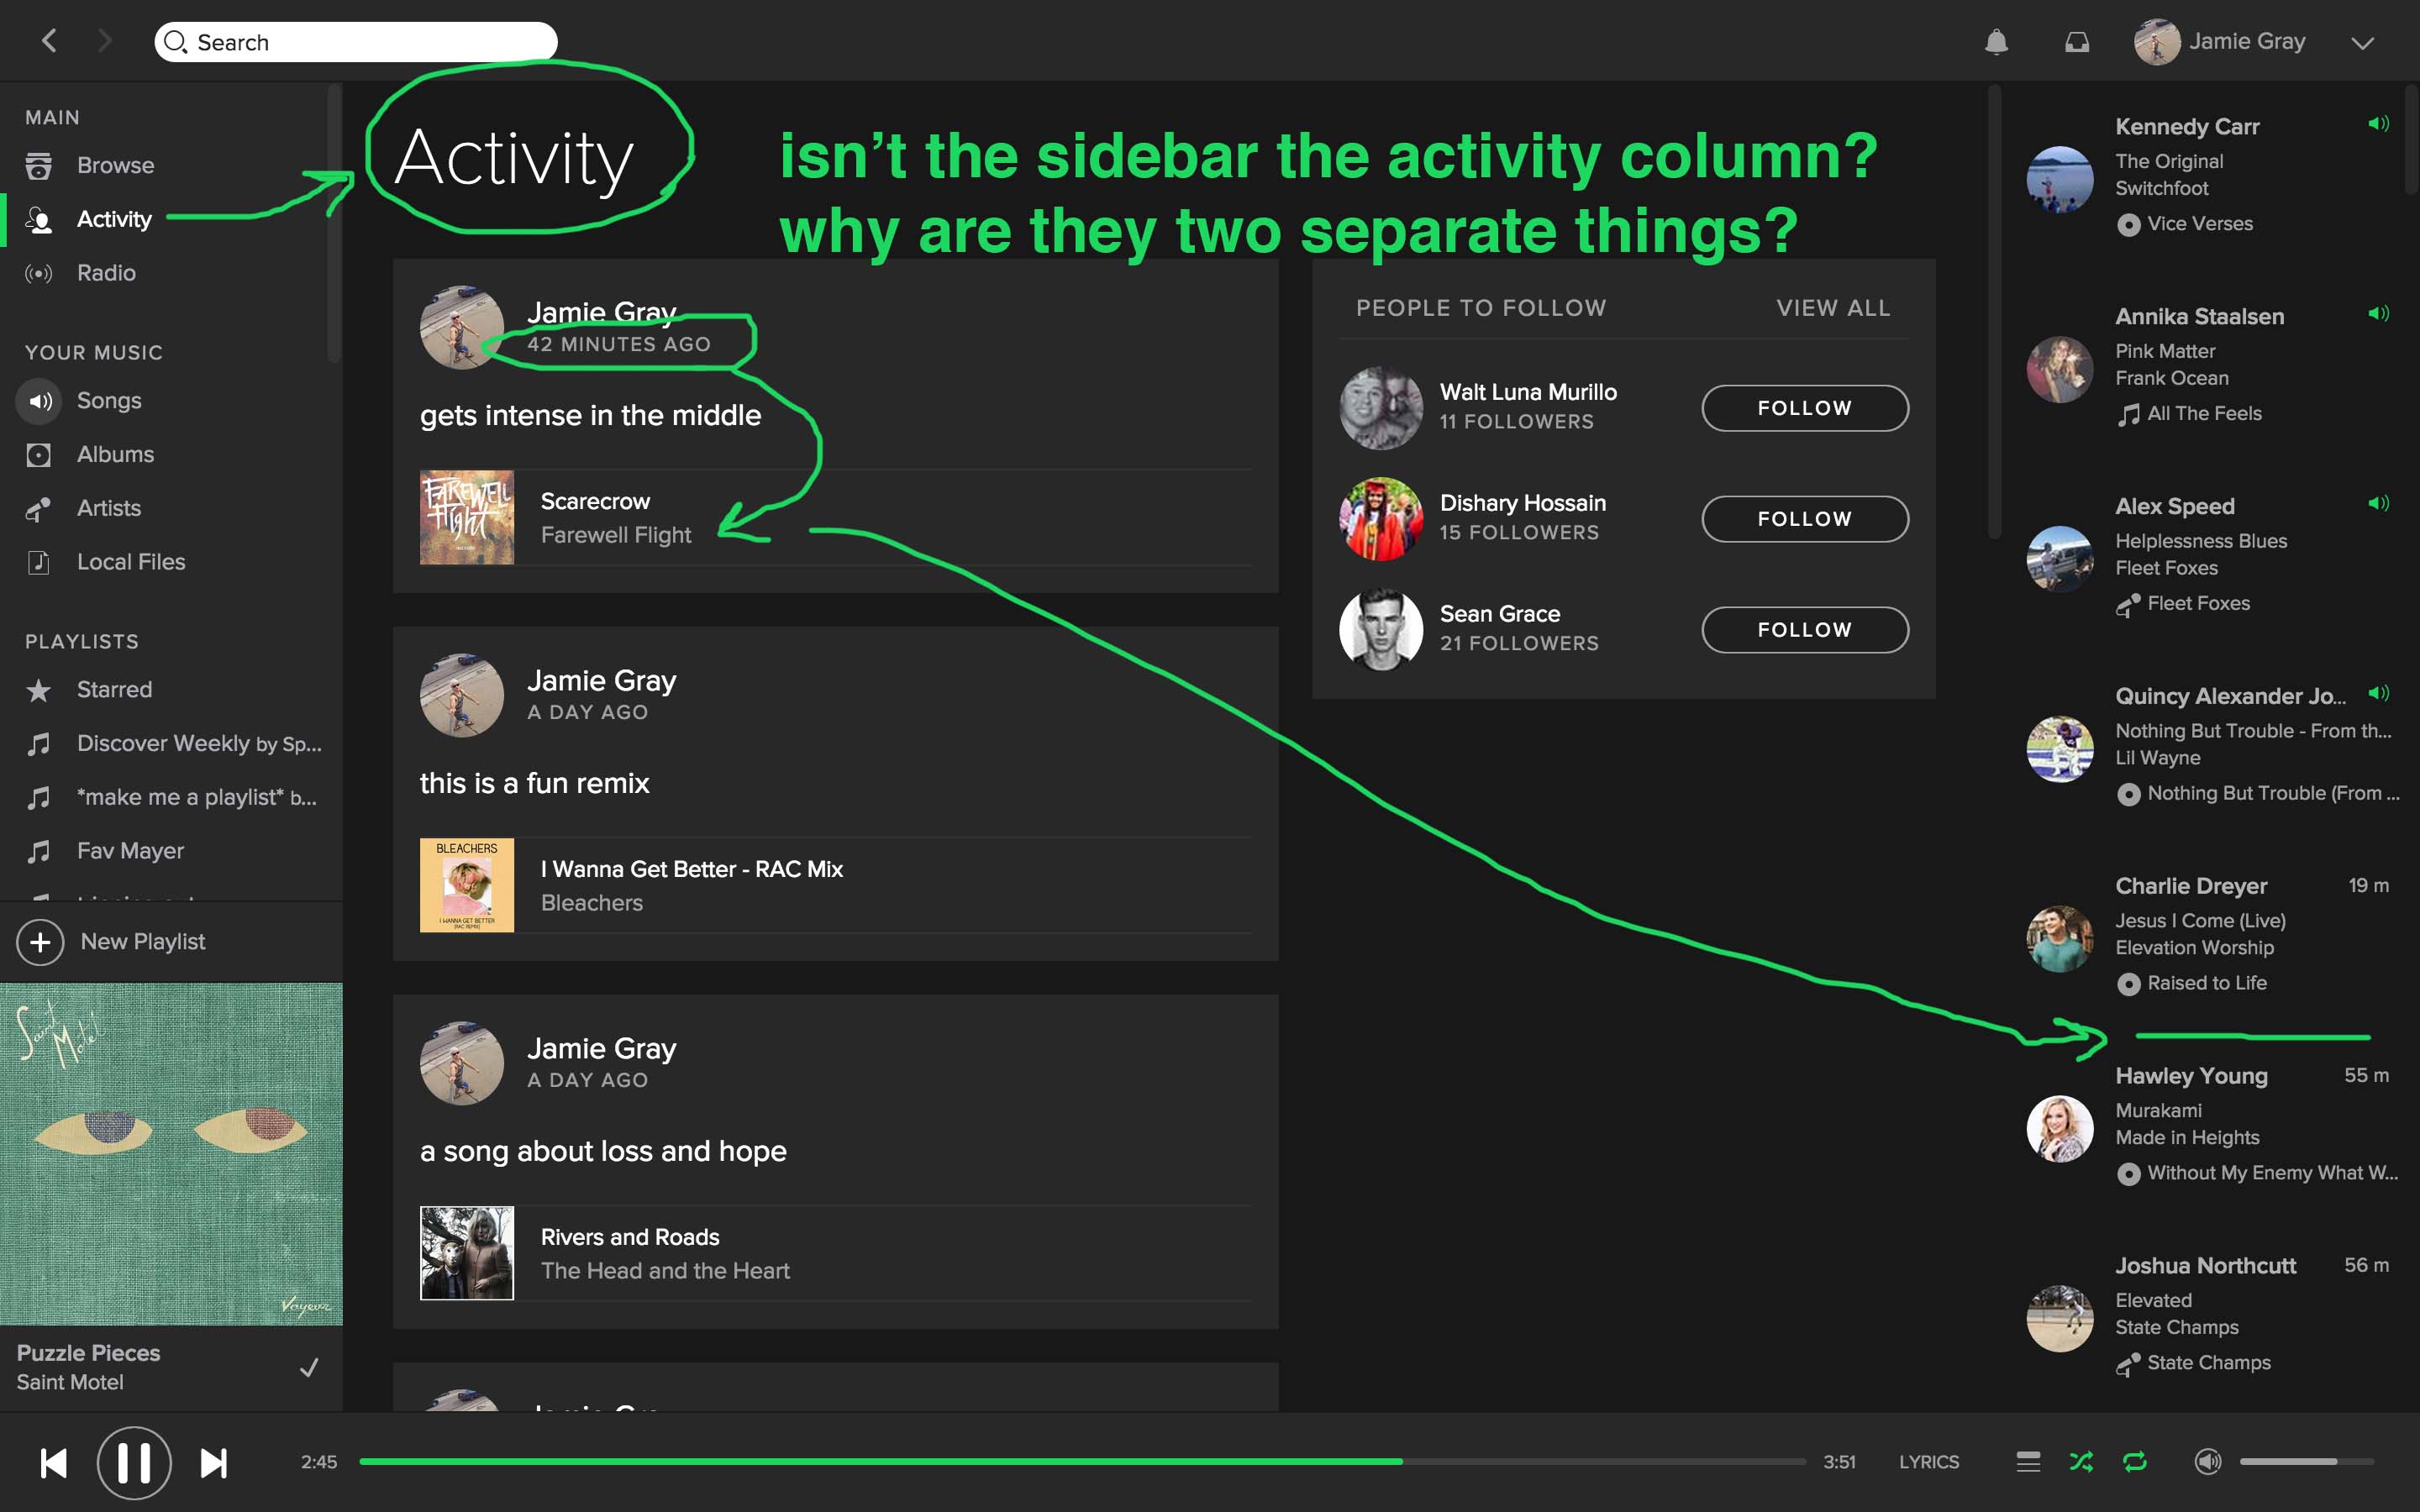Open Alex Speed's profile from friend feed
2420x1512 pixels.
click(2175, 507)
